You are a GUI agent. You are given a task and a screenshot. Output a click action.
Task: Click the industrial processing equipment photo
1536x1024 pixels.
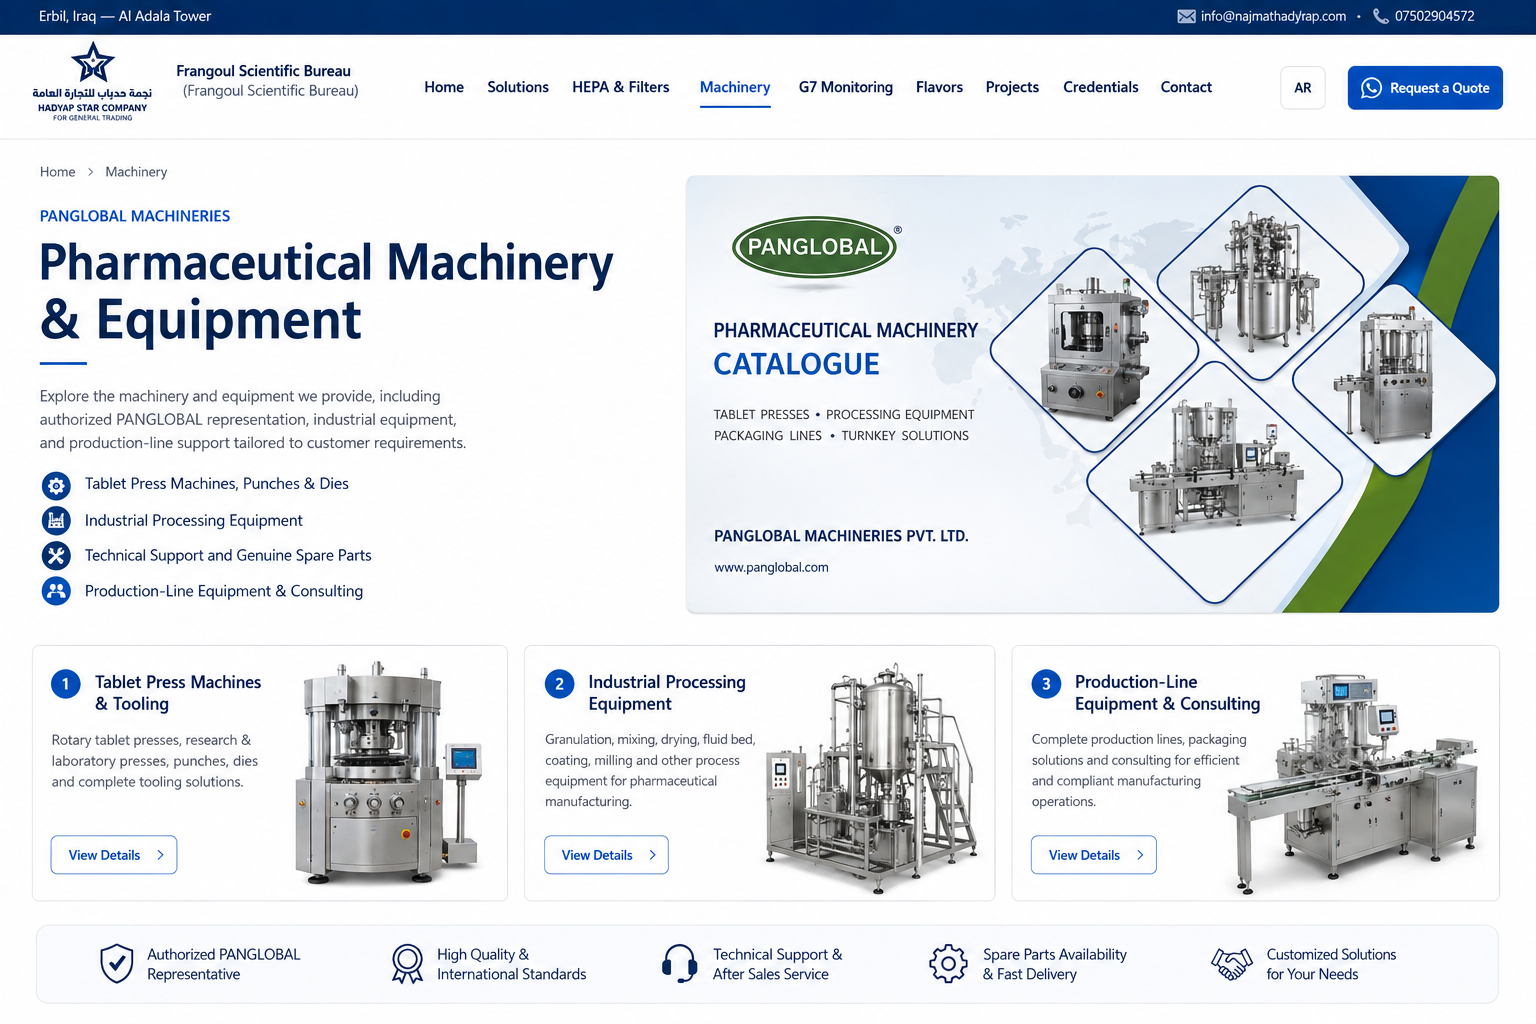pos(873,778)
